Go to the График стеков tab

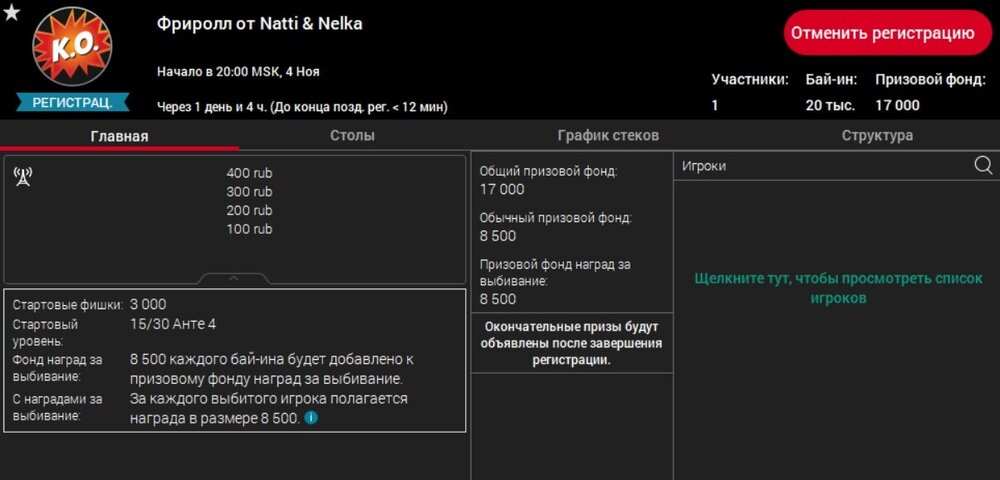[608, 136]
